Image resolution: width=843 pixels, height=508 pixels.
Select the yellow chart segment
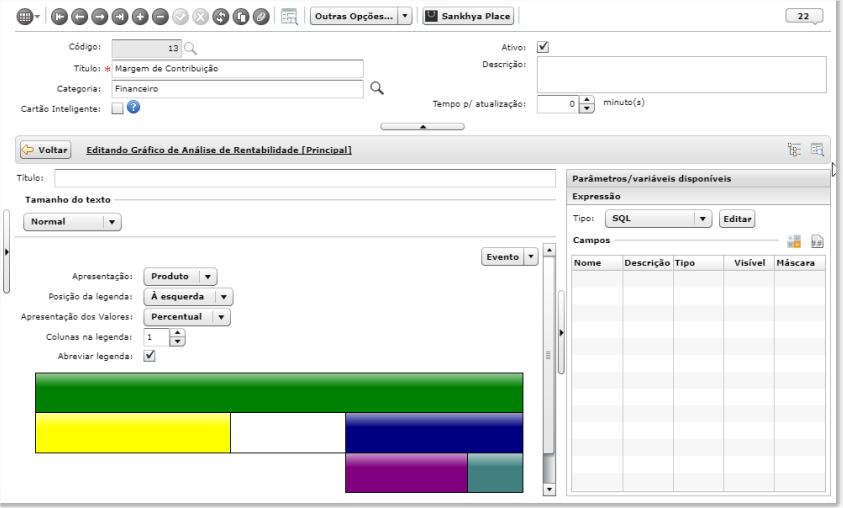click(133, 433)
